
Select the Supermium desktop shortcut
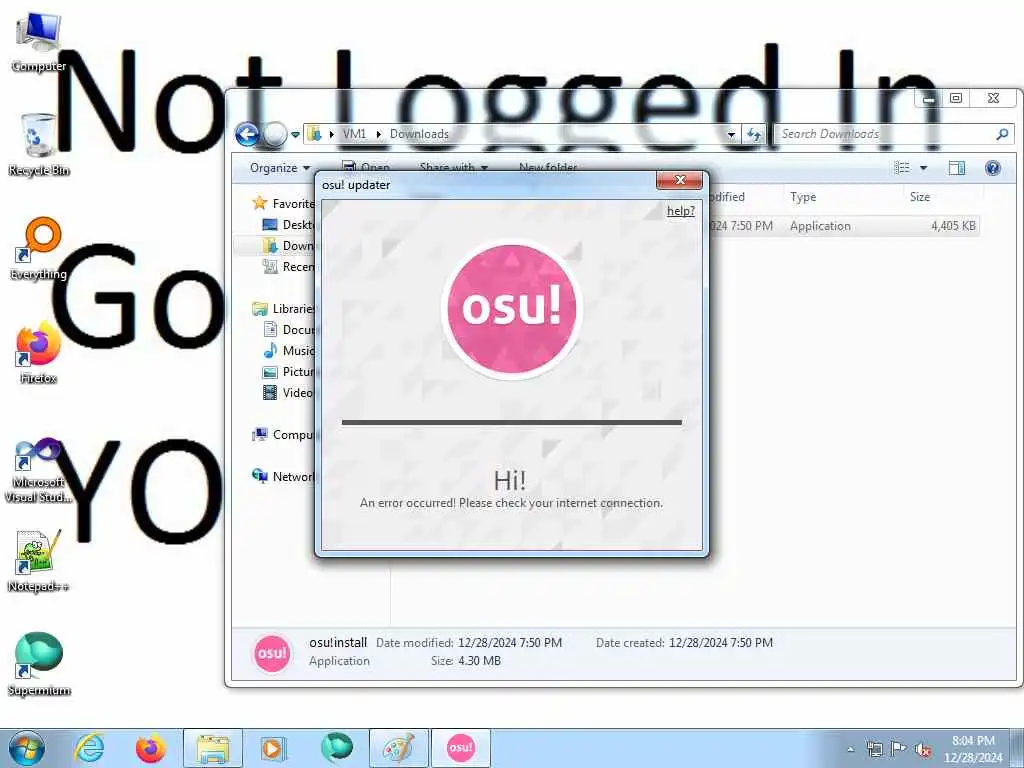pyautogui.click(x=39, y=664)
